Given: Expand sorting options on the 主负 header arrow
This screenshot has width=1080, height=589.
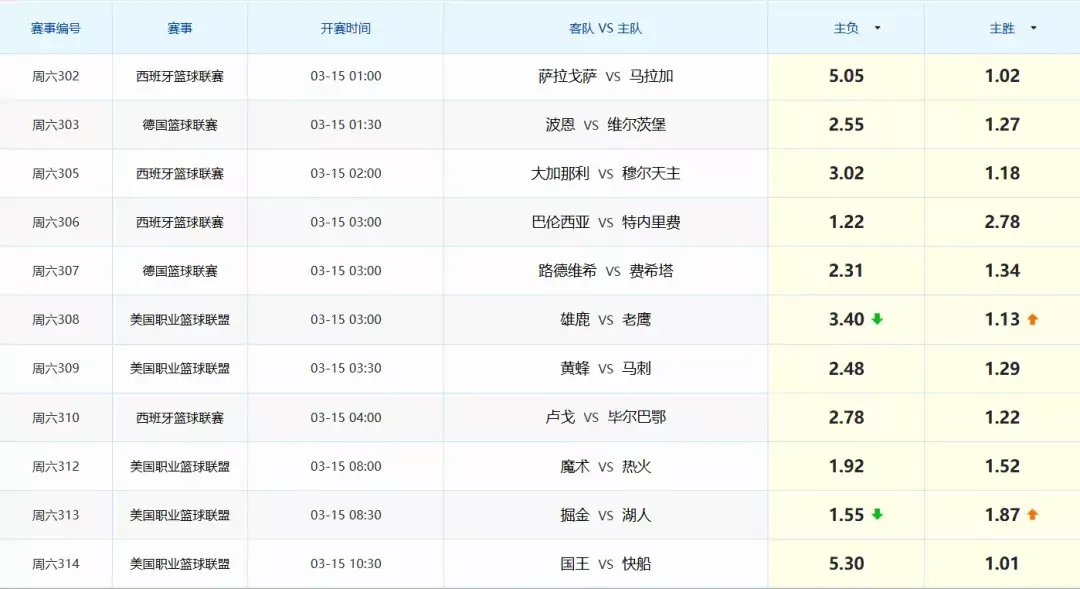Looking at the screenshot, I should tap(877, 27).
